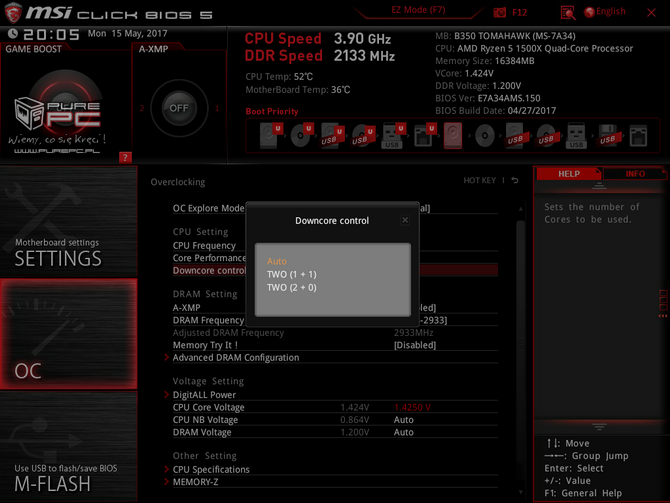The image size is (670, 503).
Task: Select the Core Performance row
Action: (x=335, y=258)
